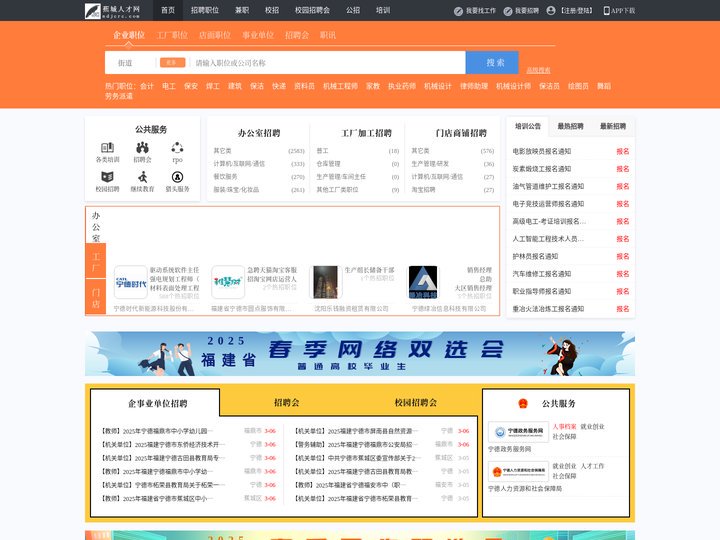Image resolution: width=720 pixels, height=540 pixels.
Task: Select the 办公室 vertical tab
Action: 96,226
